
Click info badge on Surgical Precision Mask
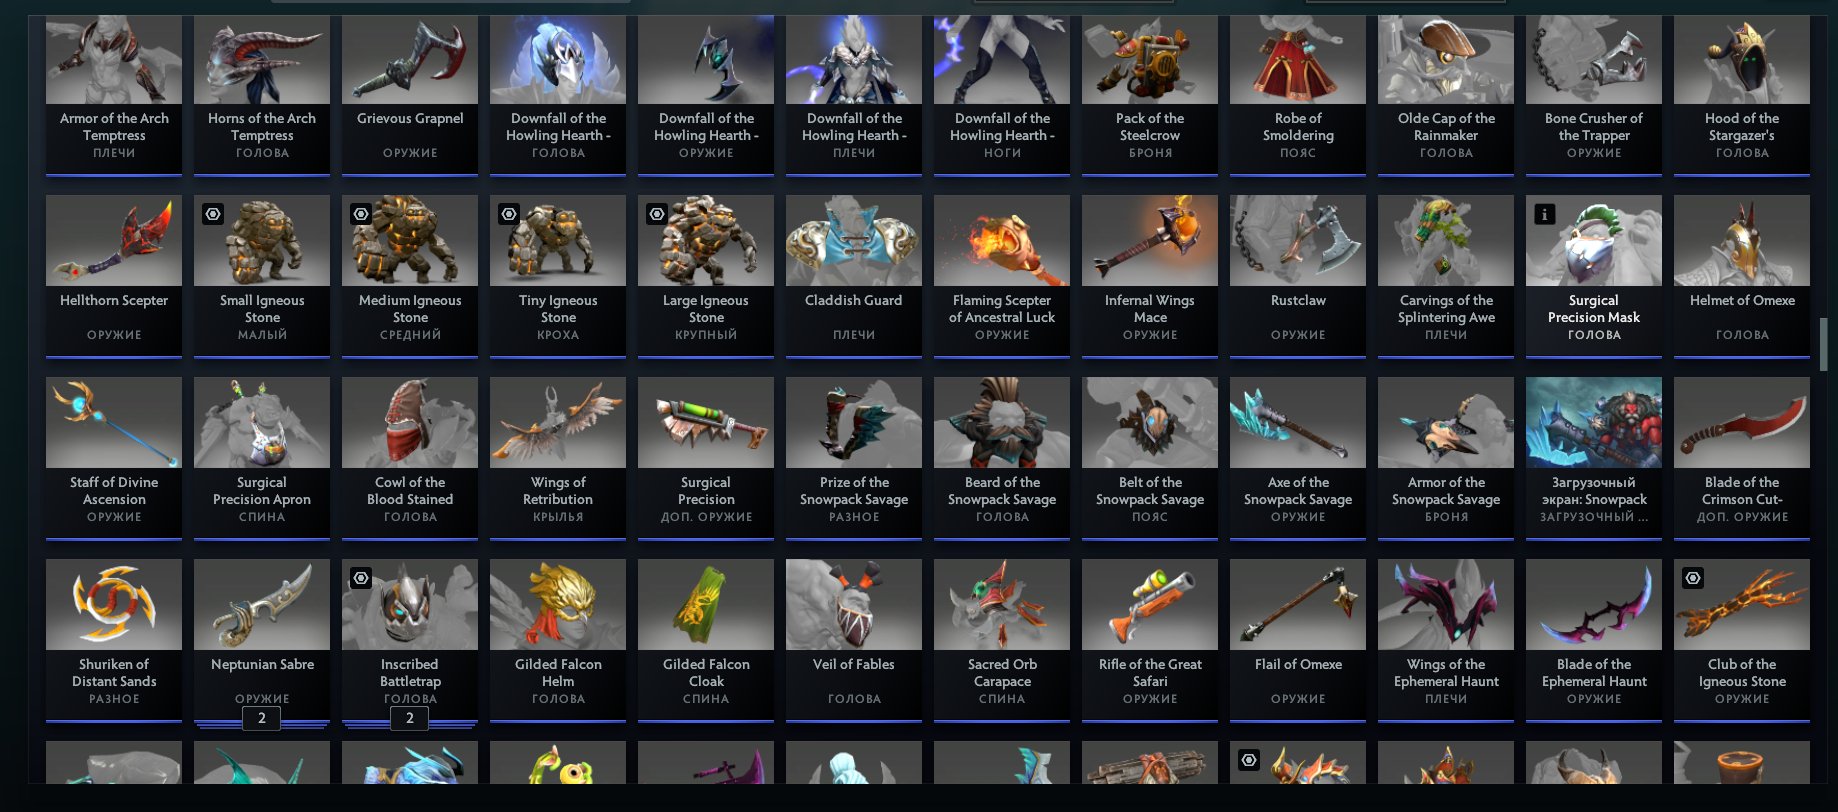(x=1545, y=214)
